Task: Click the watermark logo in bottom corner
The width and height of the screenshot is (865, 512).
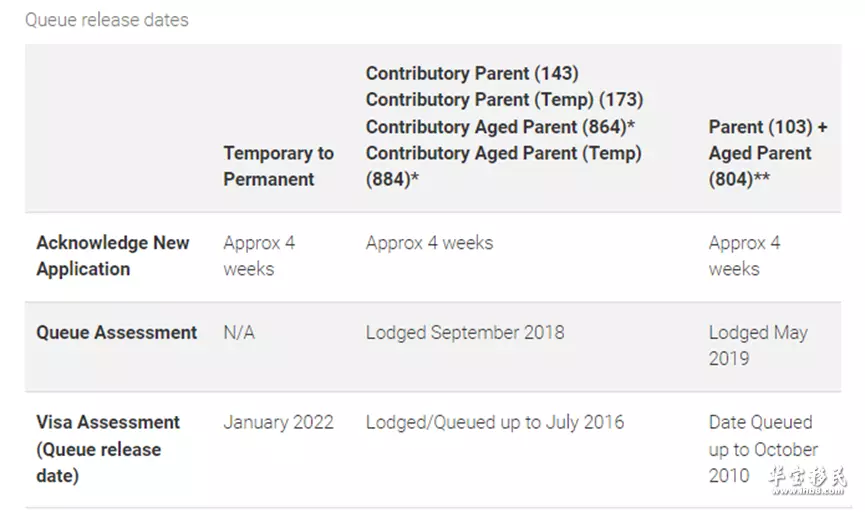Action: click(x=808, y=480)
